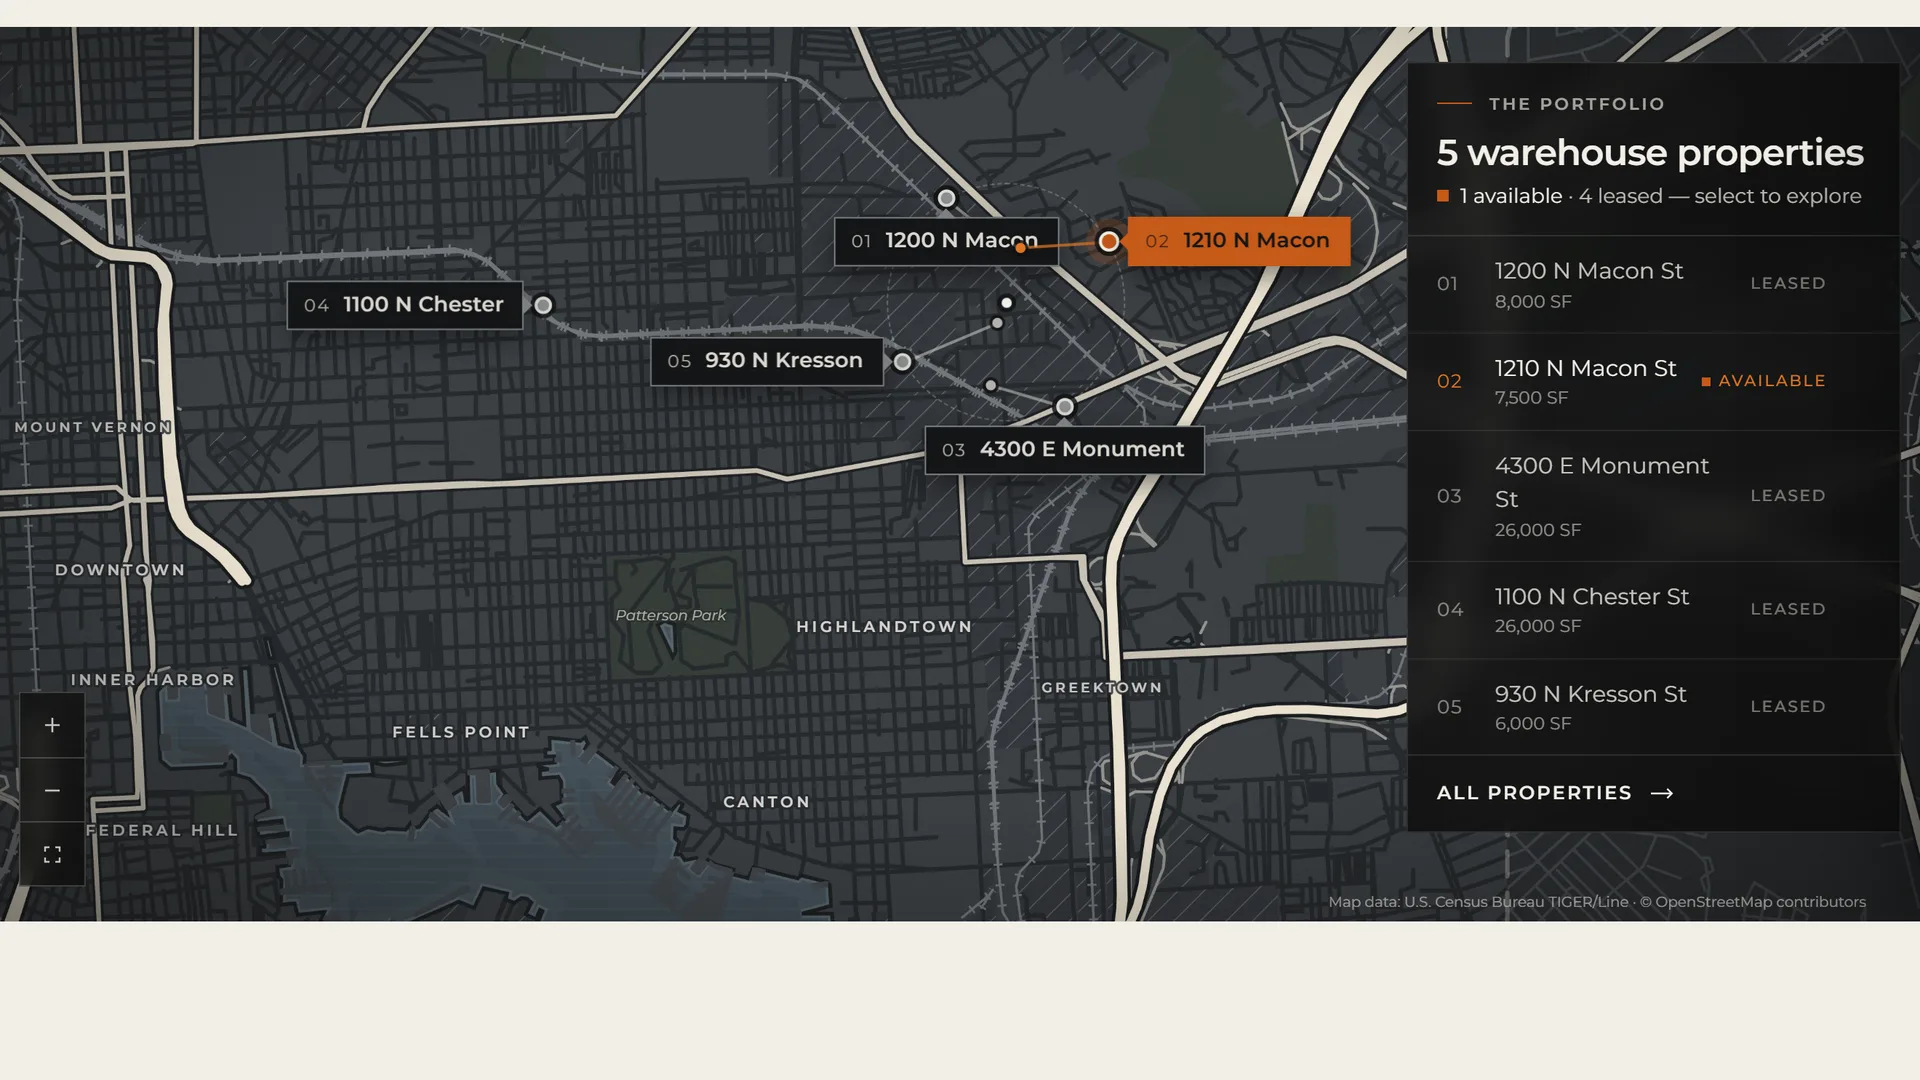
Task: Click the MOUNT VERNON neighborhood label
Action: coord(93,427)
